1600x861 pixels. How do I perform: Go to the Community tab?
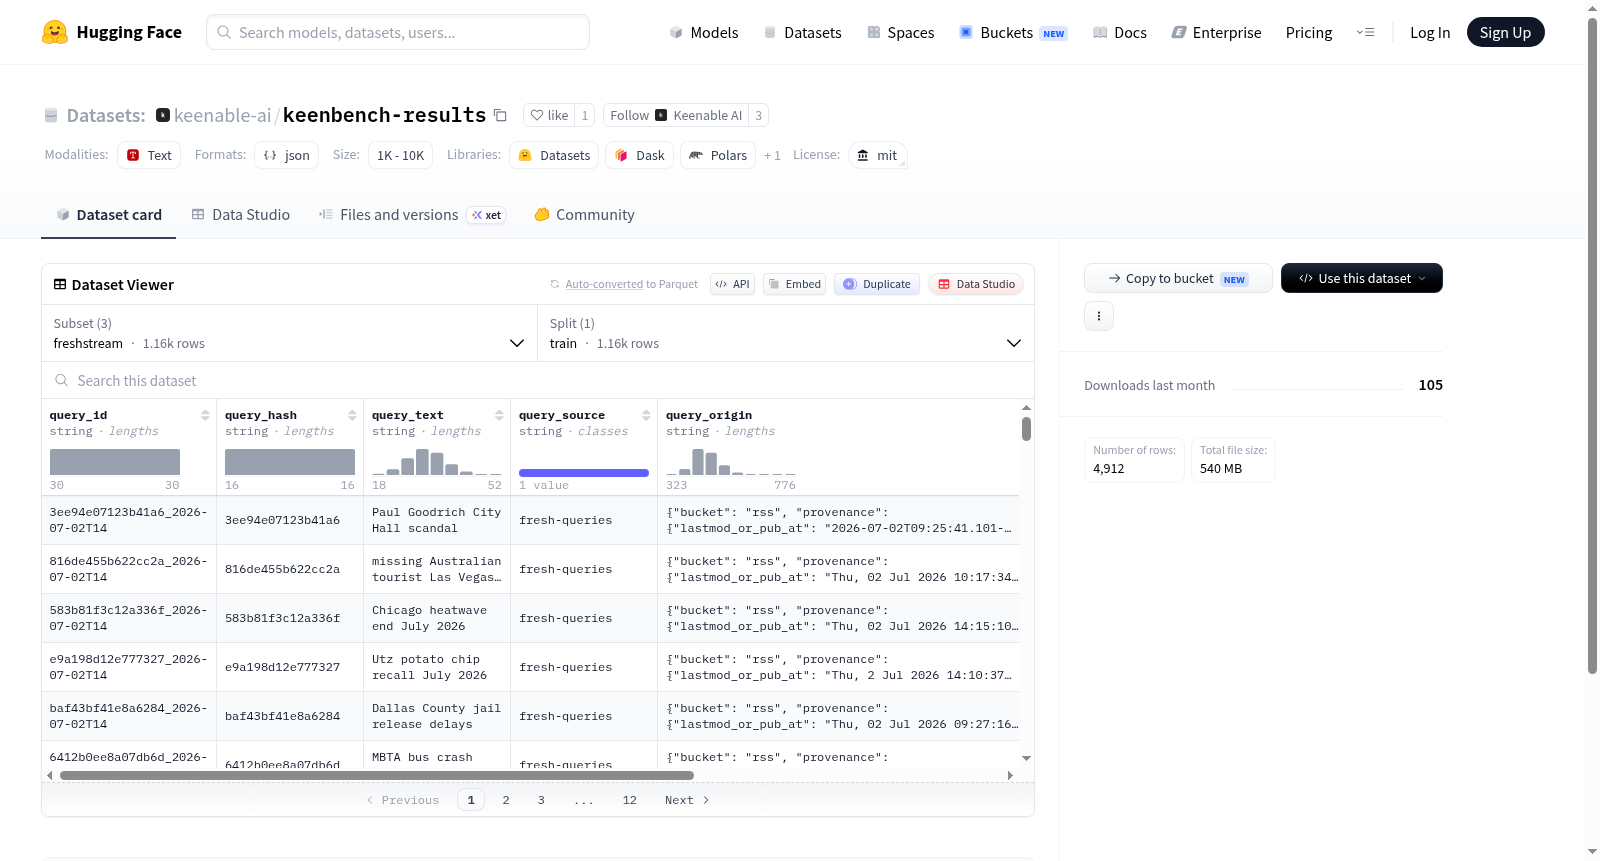[585, 215]
